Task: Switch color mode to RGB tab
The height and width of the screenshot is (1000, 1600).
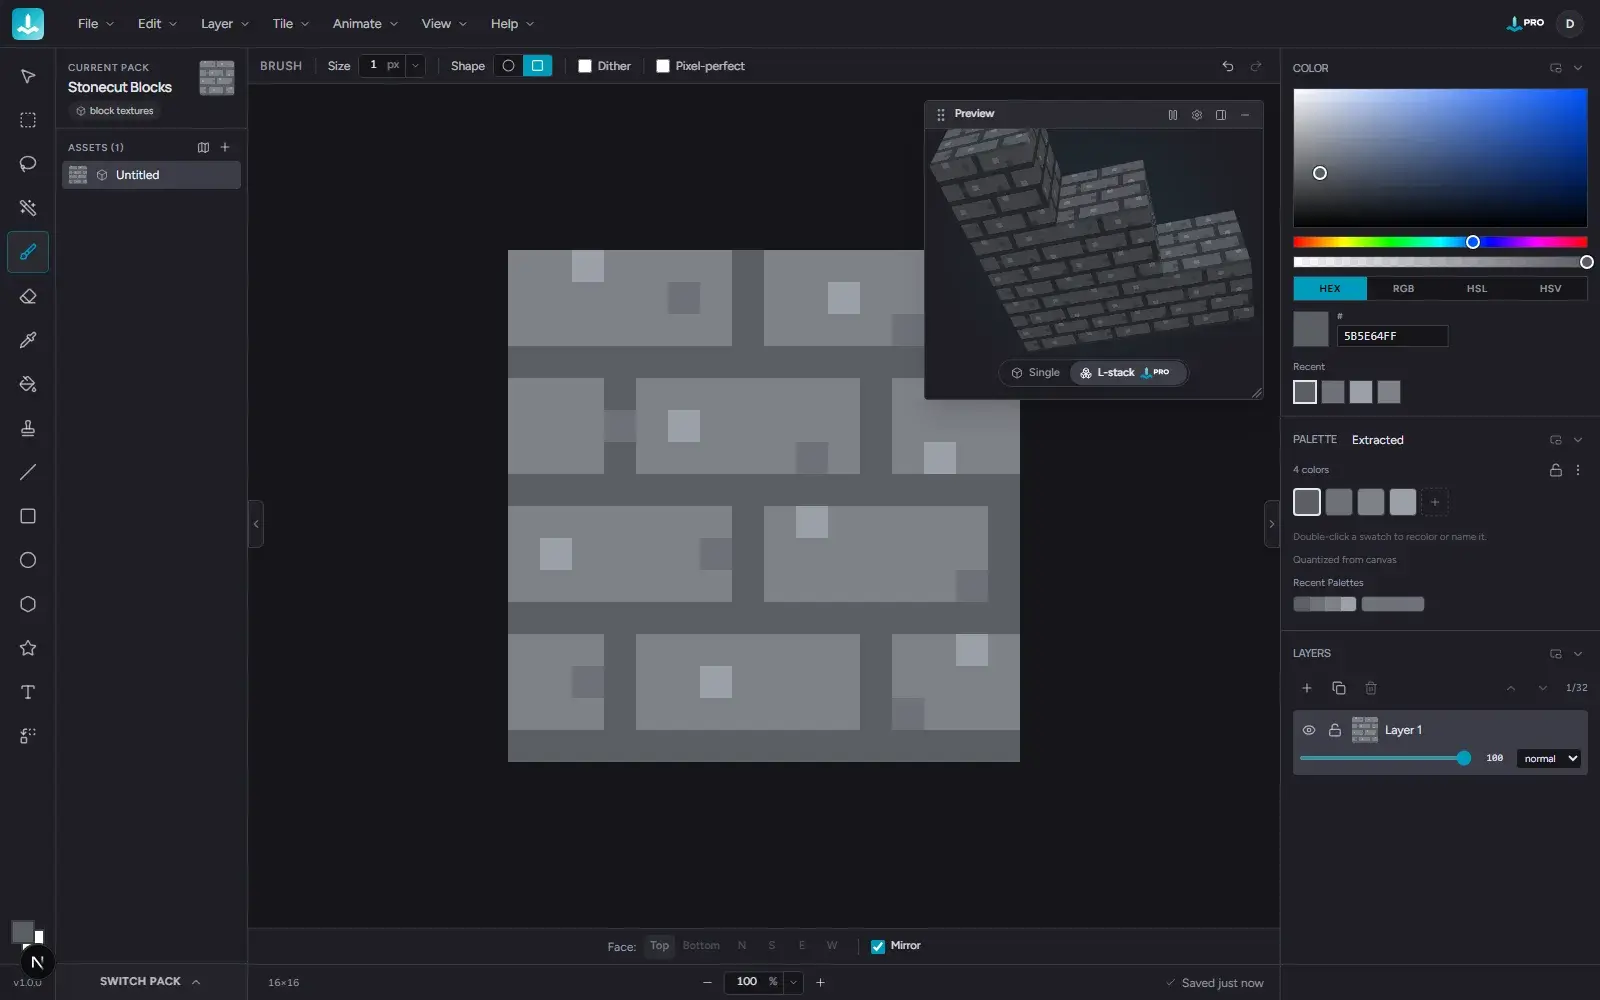Action: pyautogui.click(x=1404, y=289)
